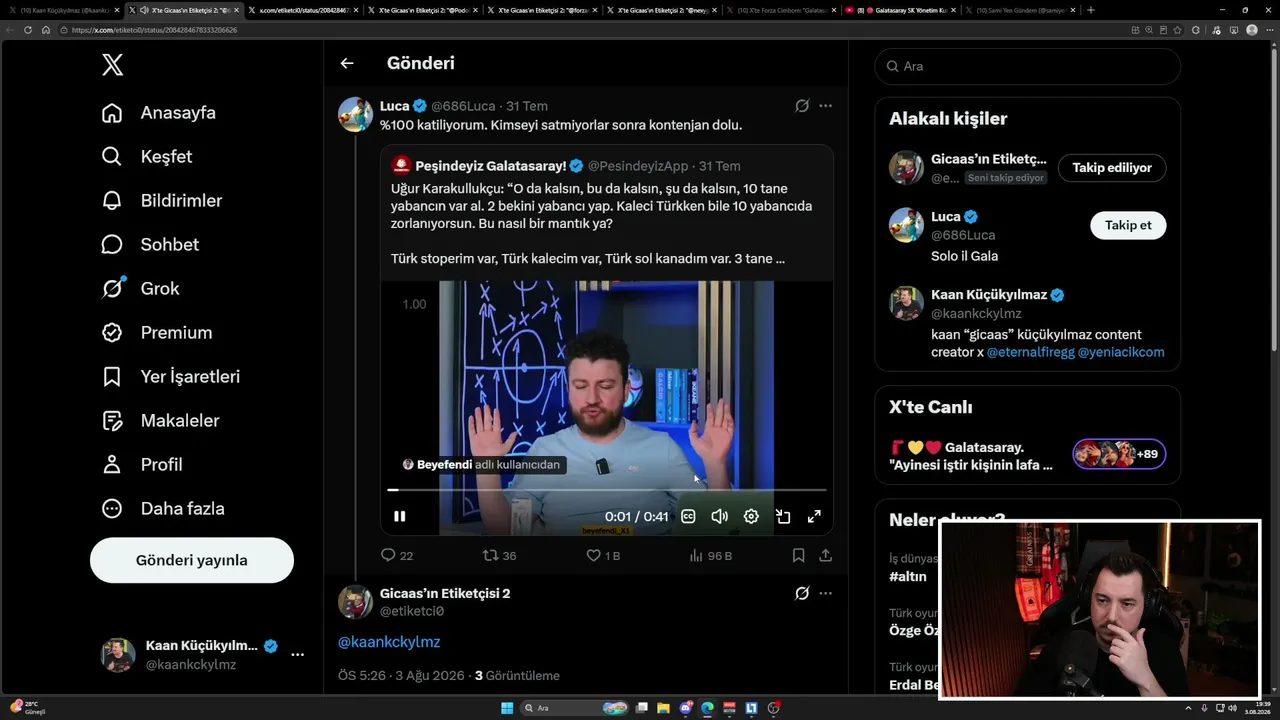Switch to the x.com/etiketci0/status browser tab
This screenshot has width=1280, height=720.
[x=304, y=10]
